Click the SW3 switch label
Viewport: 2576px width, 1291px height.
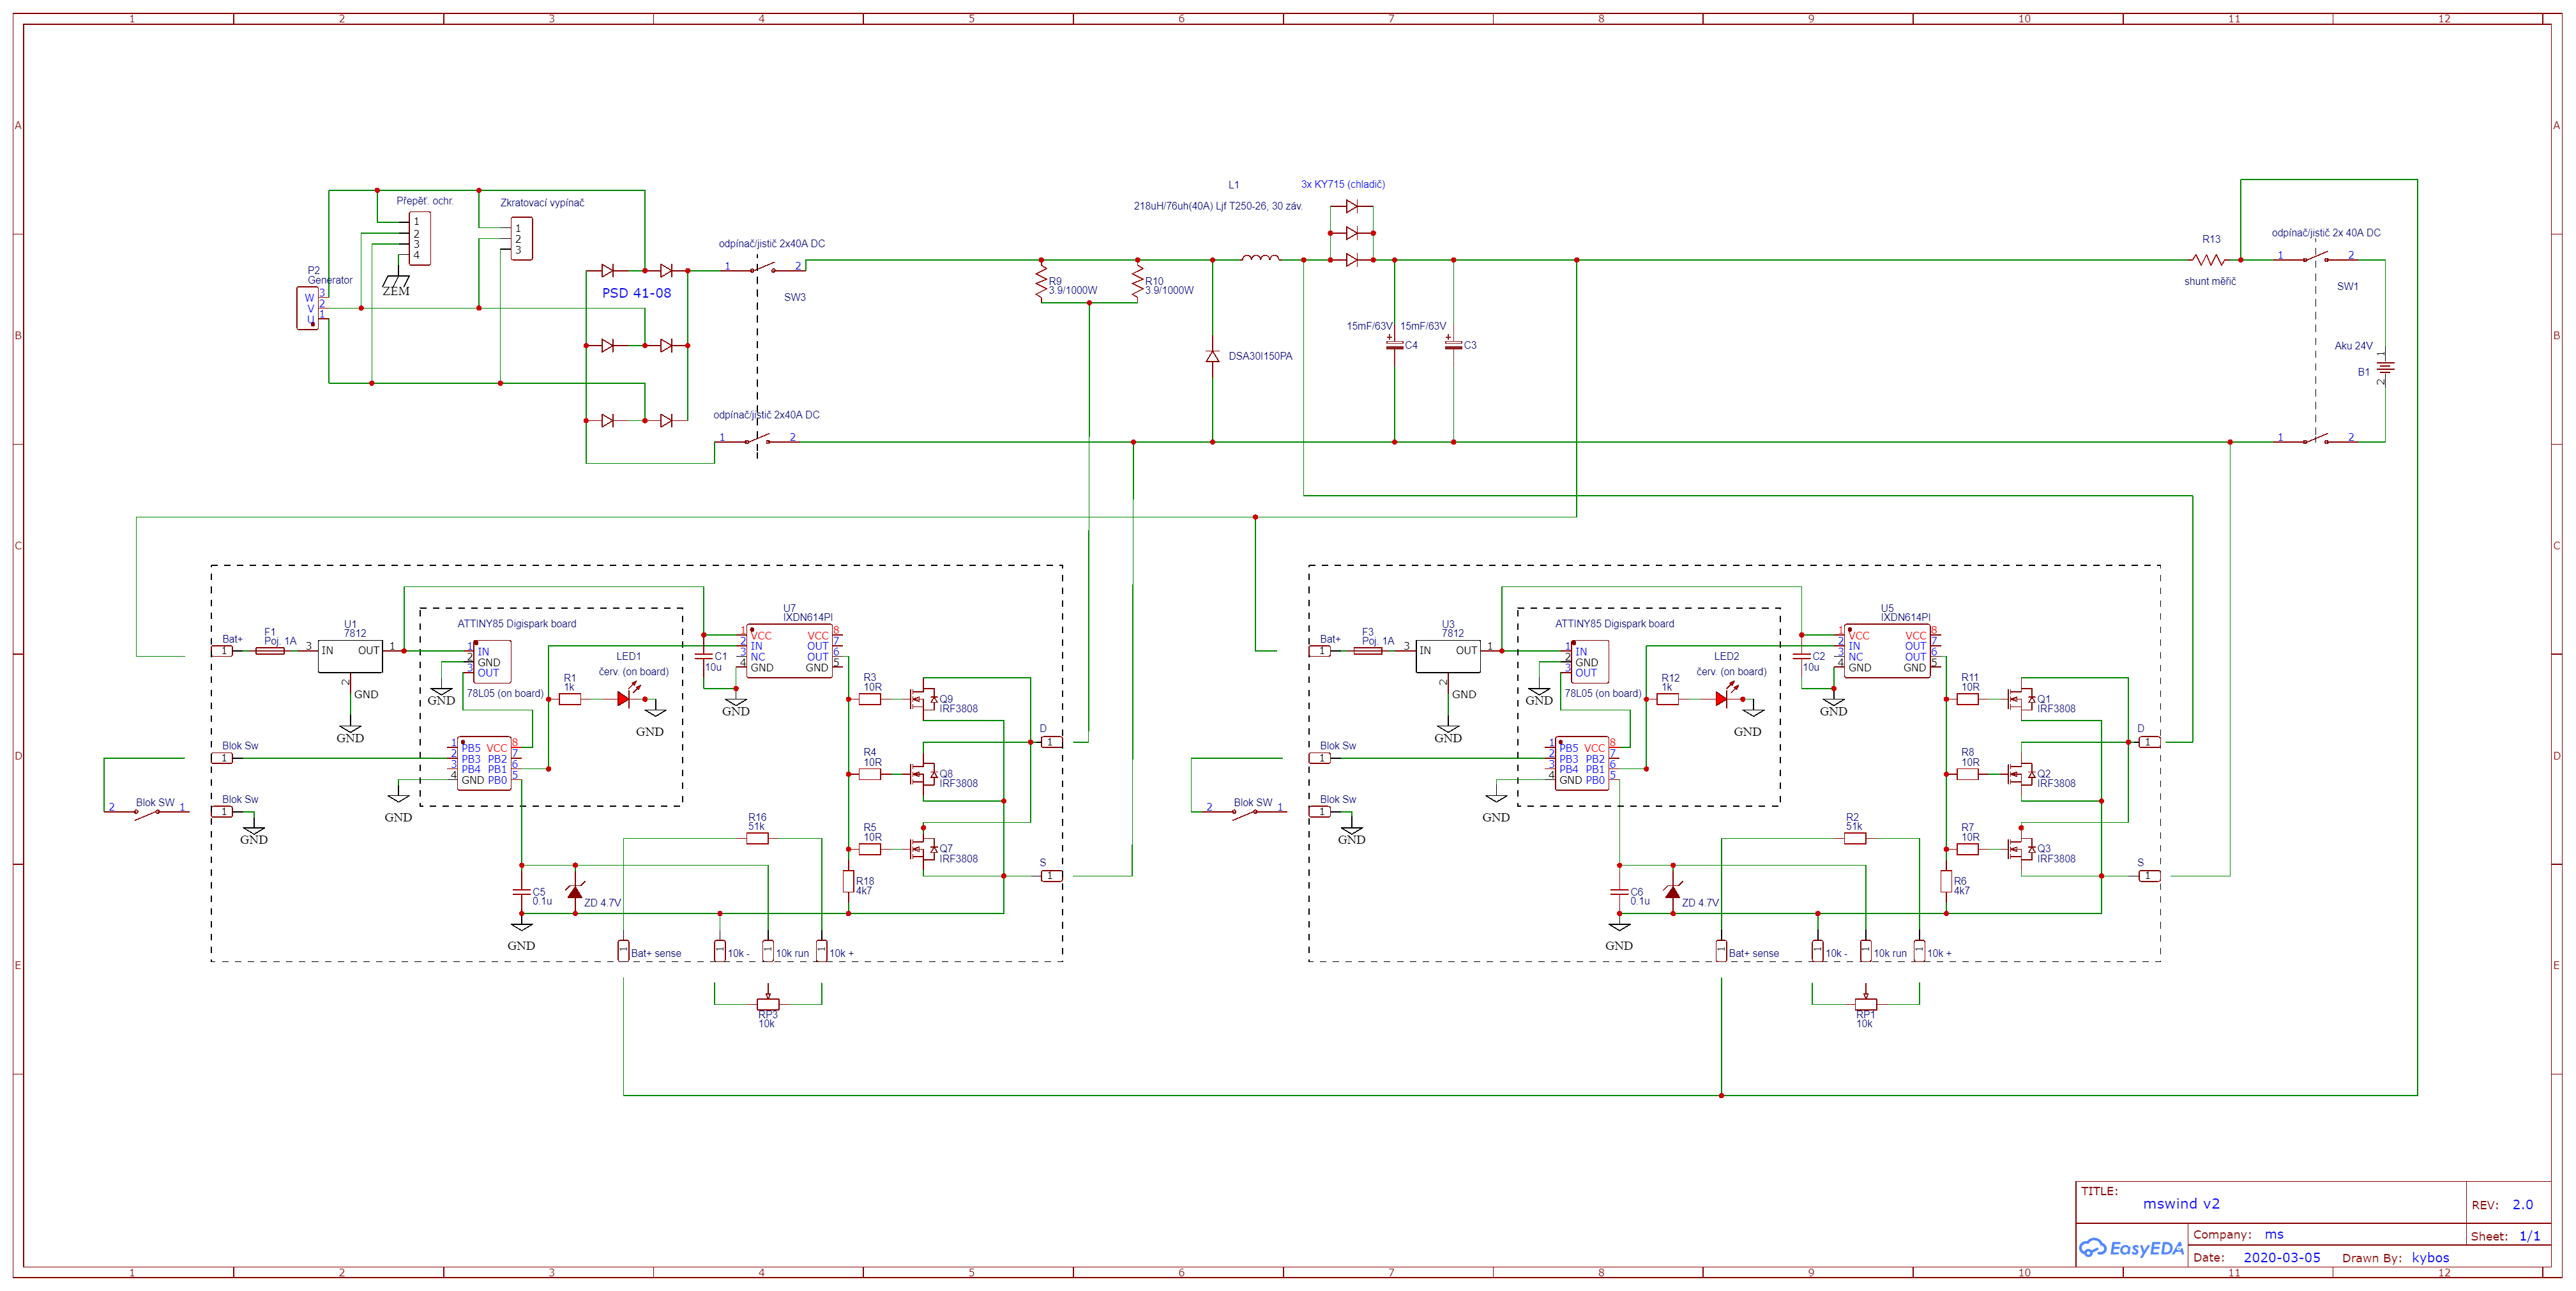[x=795, y=297]
